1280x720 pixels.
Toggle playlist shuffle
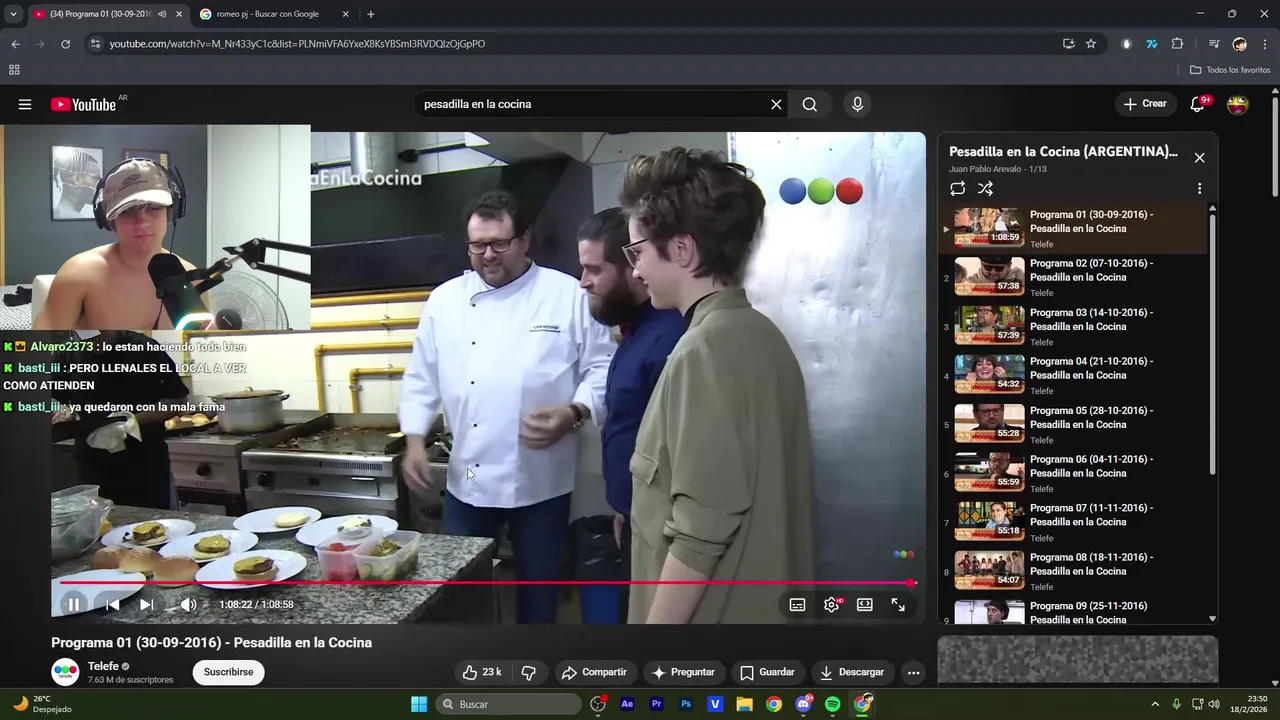pyautogui.click(x=985, y=188)
